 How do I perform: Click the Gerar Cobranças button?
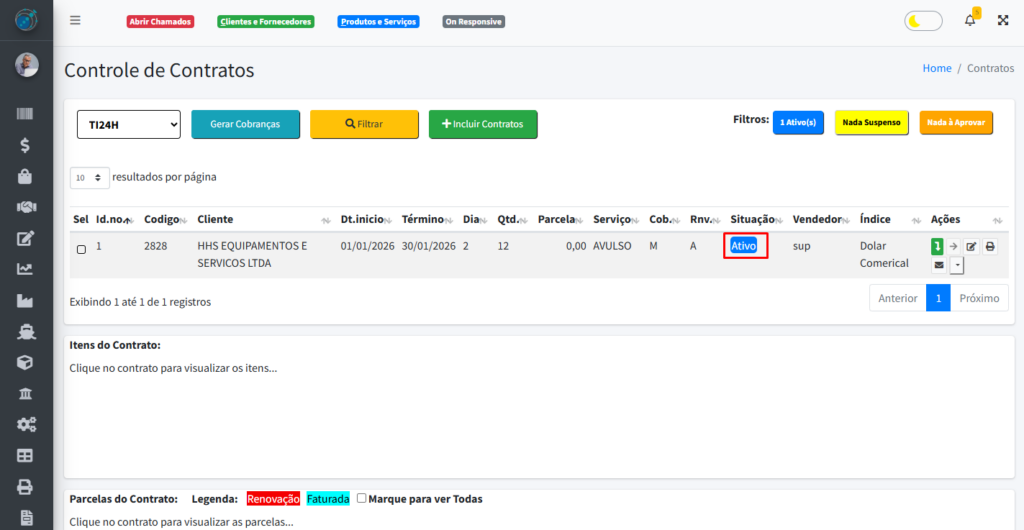pos(245,124)
